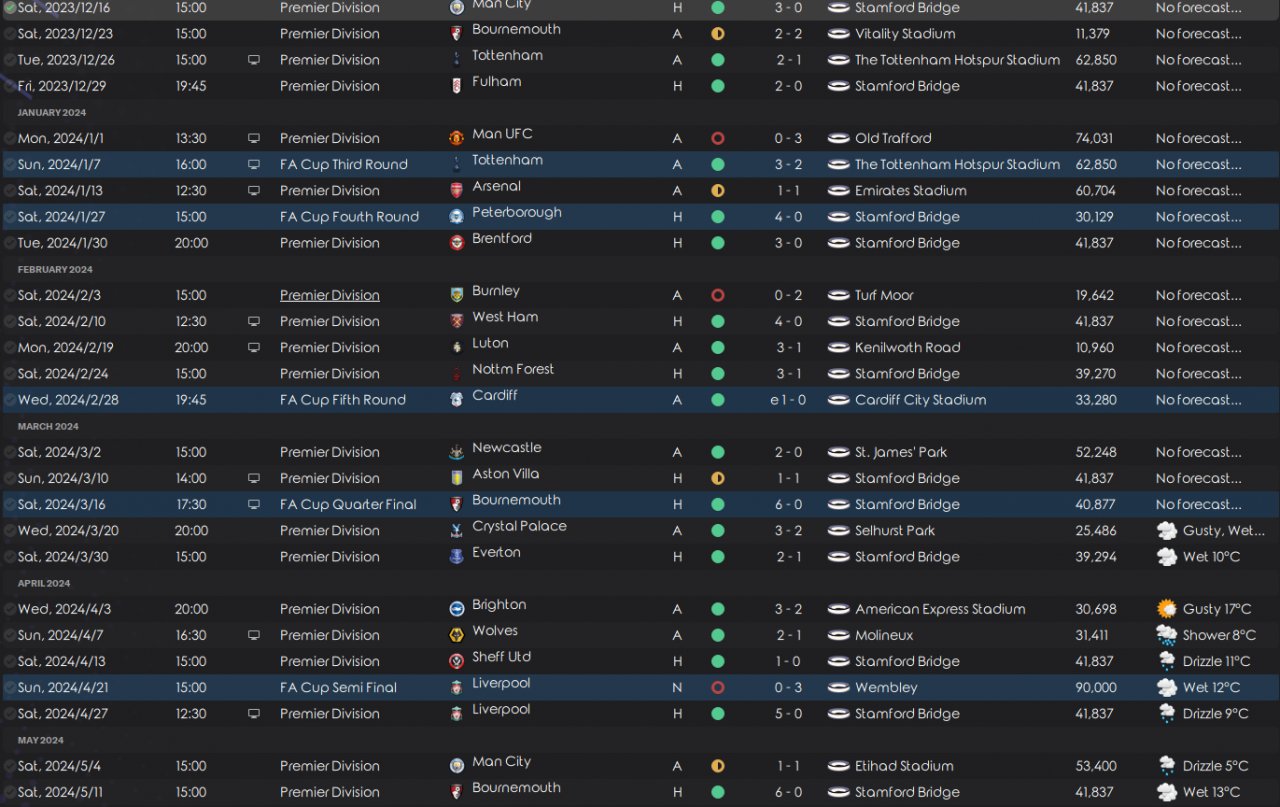
Task: Open the FA Cup Semi Final competition link
Action: pos(338,687)
